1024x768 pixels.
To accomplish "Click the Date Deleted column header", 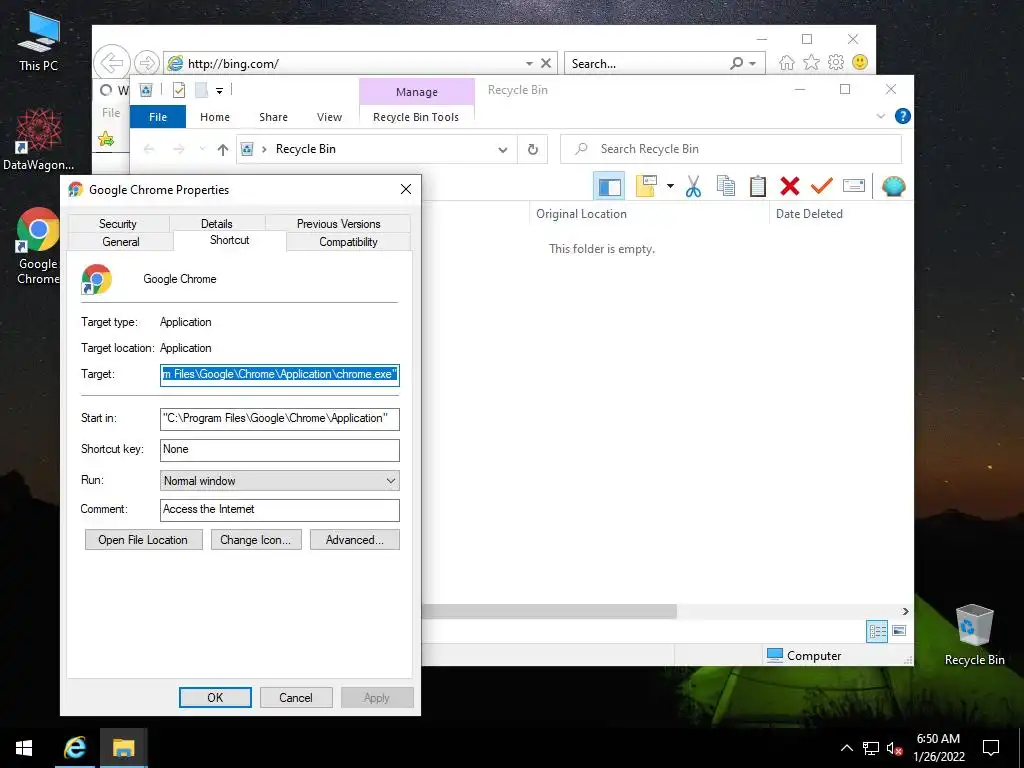I will coord(809,214).
